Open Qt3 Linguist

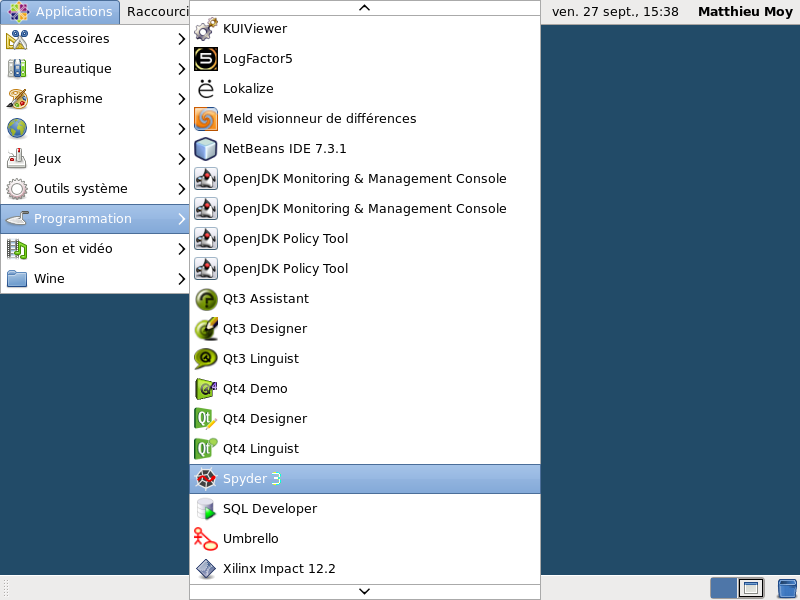(365, 359)
